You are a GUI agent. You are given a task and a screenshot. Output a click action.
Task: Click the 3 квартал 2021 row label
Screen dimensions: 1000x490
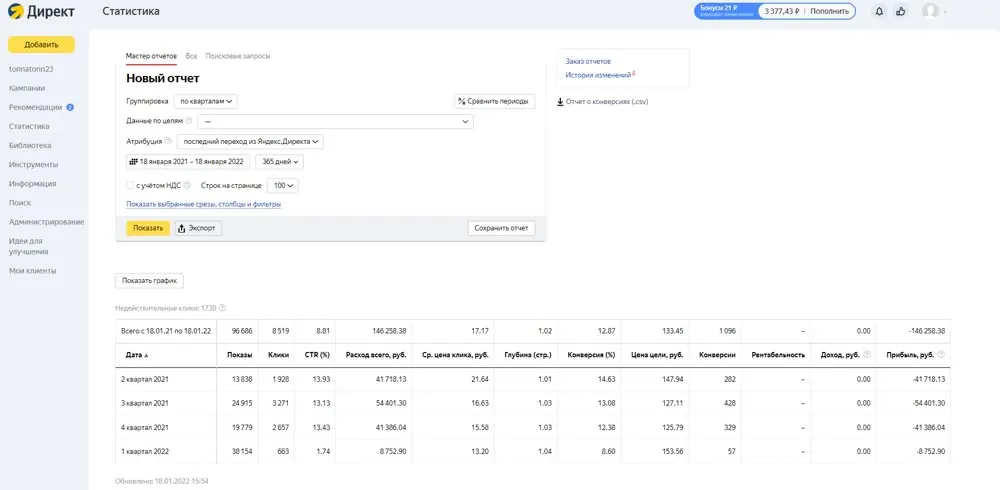pos(145,403)
